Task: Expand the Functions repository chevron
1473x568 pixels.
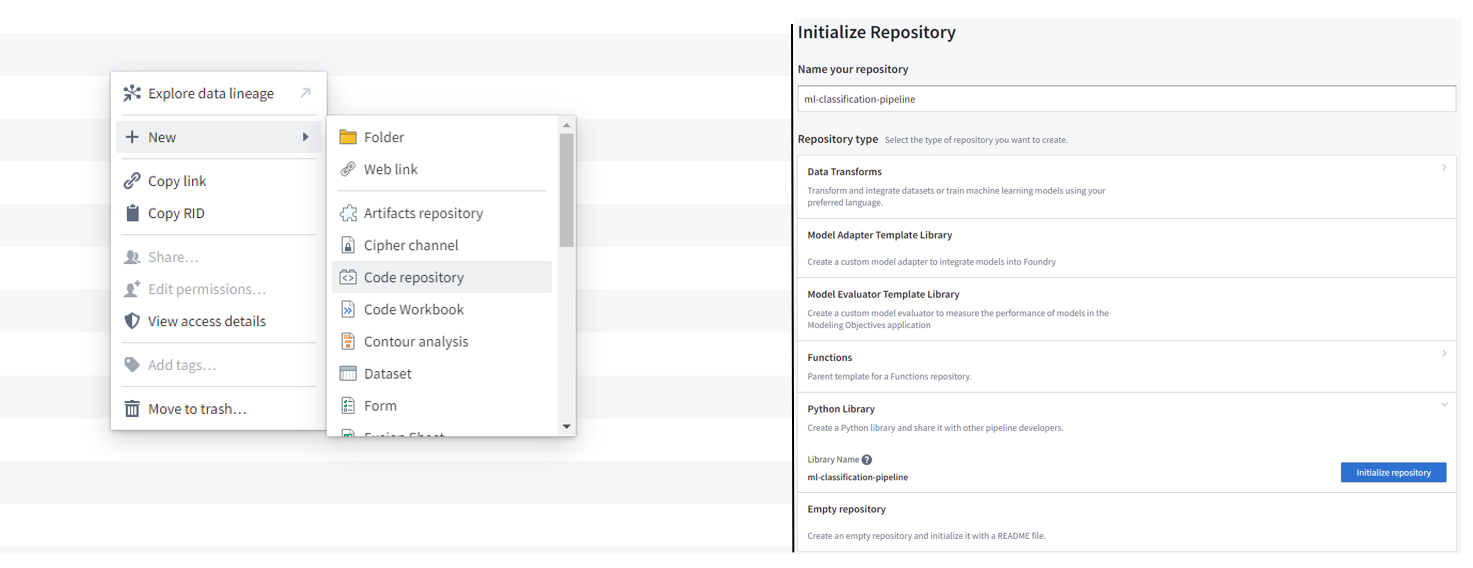Action: pyautogui.click(x=1444, y=353)
